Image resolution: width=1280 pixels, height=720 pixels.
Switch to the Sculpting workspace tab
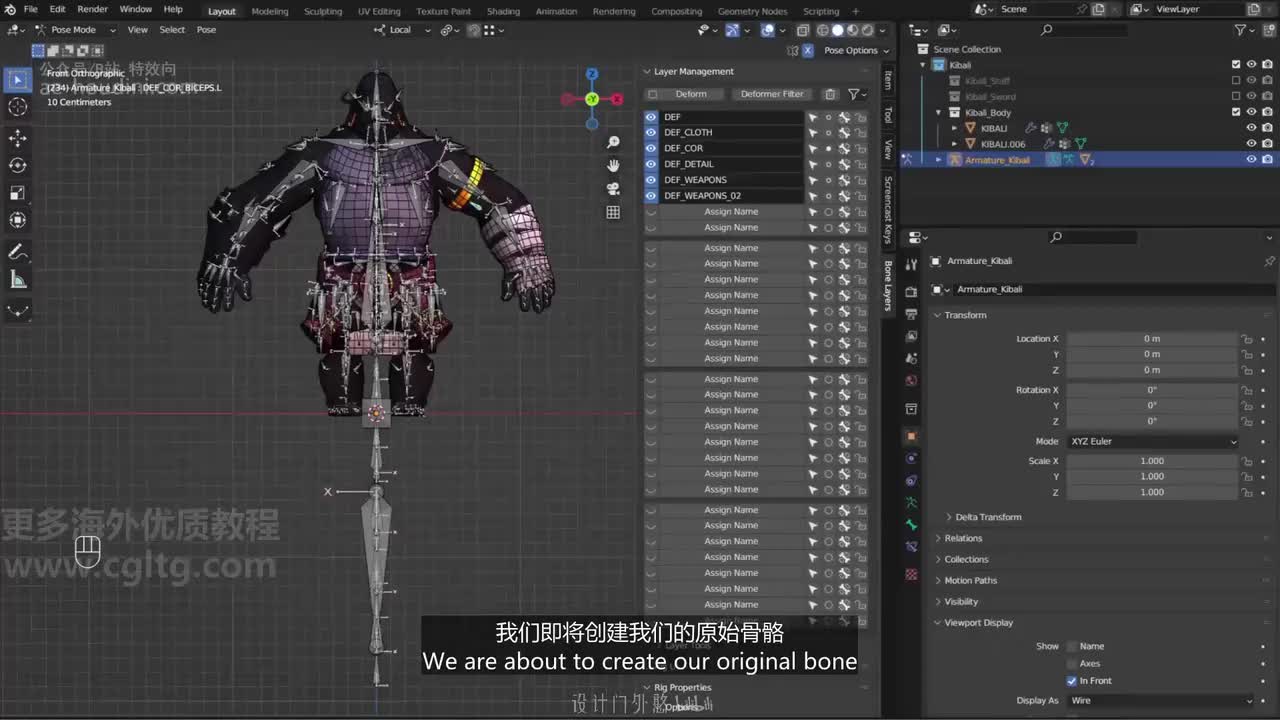tap(323, 11)
